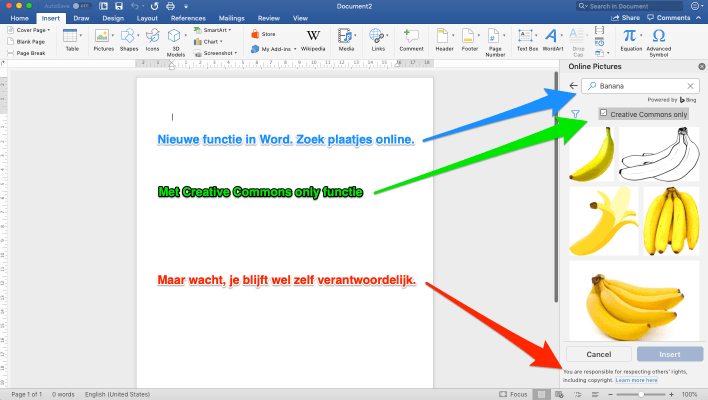
Task: Open the Store add-ins
Action: pos(263,34)
